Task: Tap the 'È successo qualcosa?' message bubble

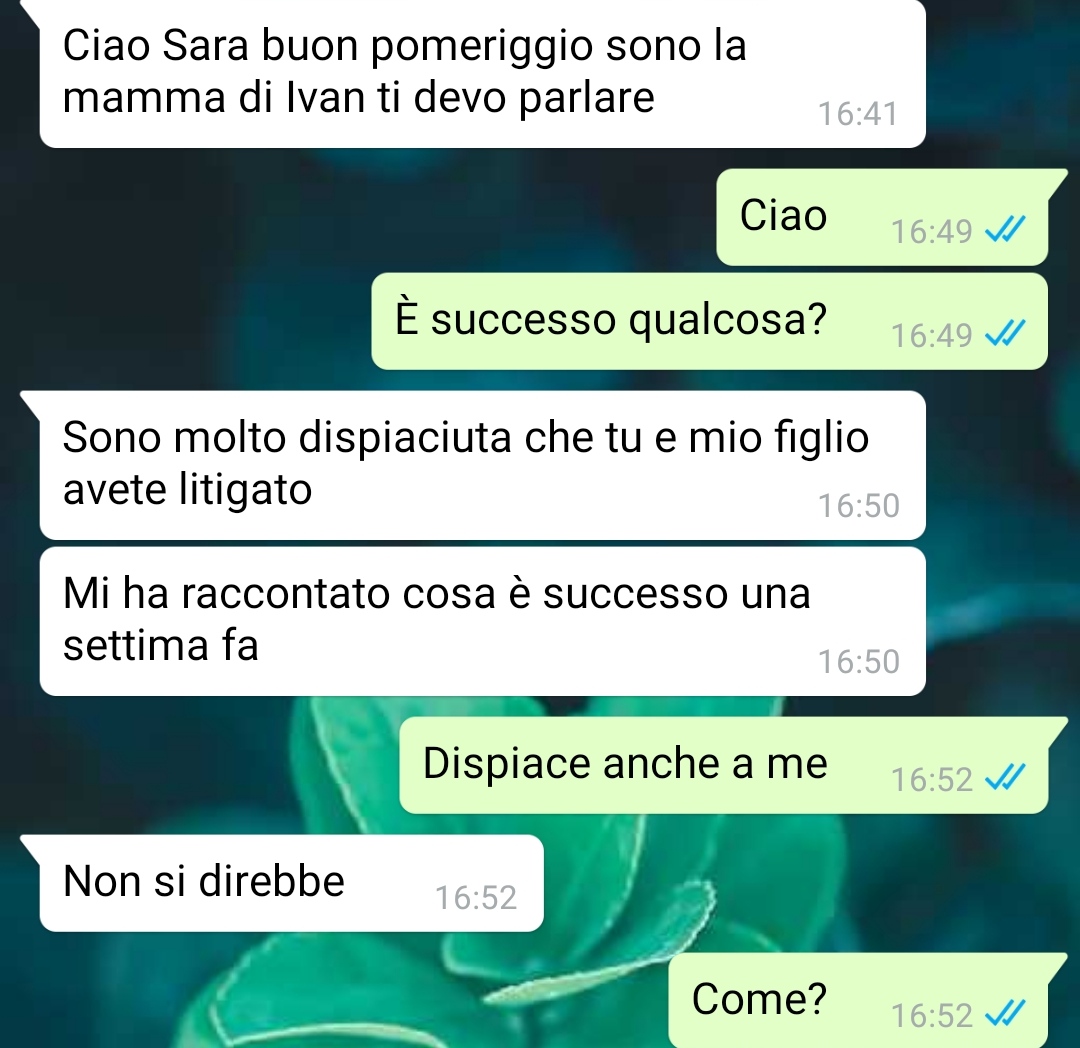Action: [x=709, y=321]
